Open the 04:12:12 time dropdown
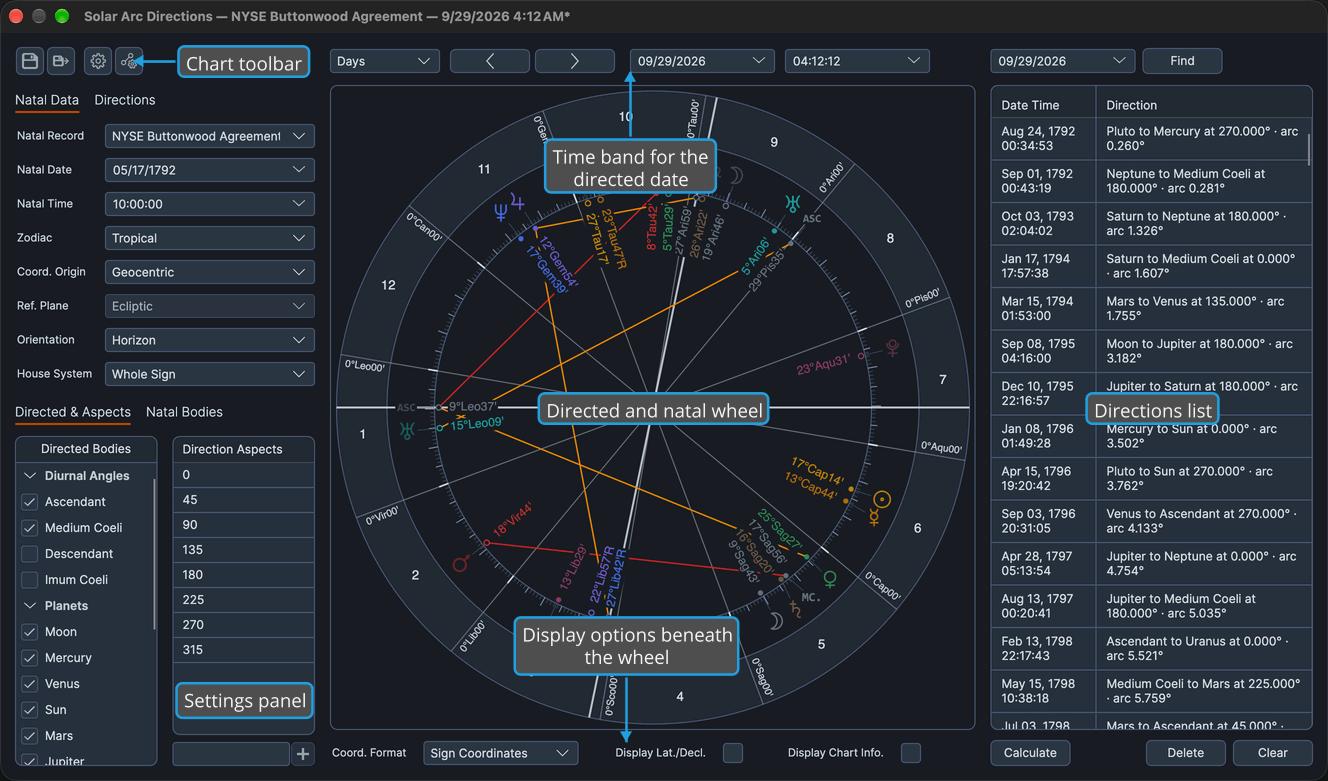The height and width of the screenshot is (781, 1328). click(x=857, y=61)
